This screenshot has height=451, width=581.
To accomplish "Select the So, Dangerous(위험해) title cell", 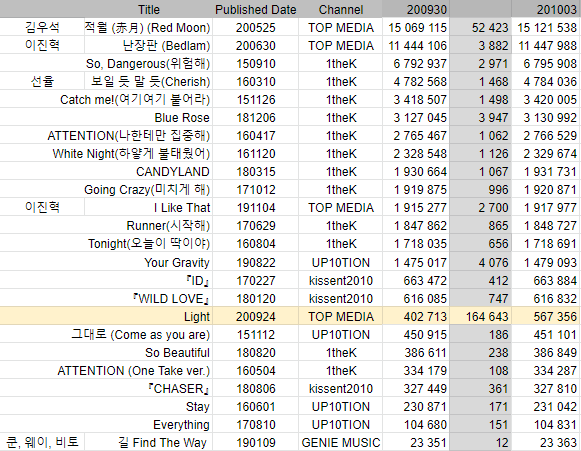I will [148, 63].
